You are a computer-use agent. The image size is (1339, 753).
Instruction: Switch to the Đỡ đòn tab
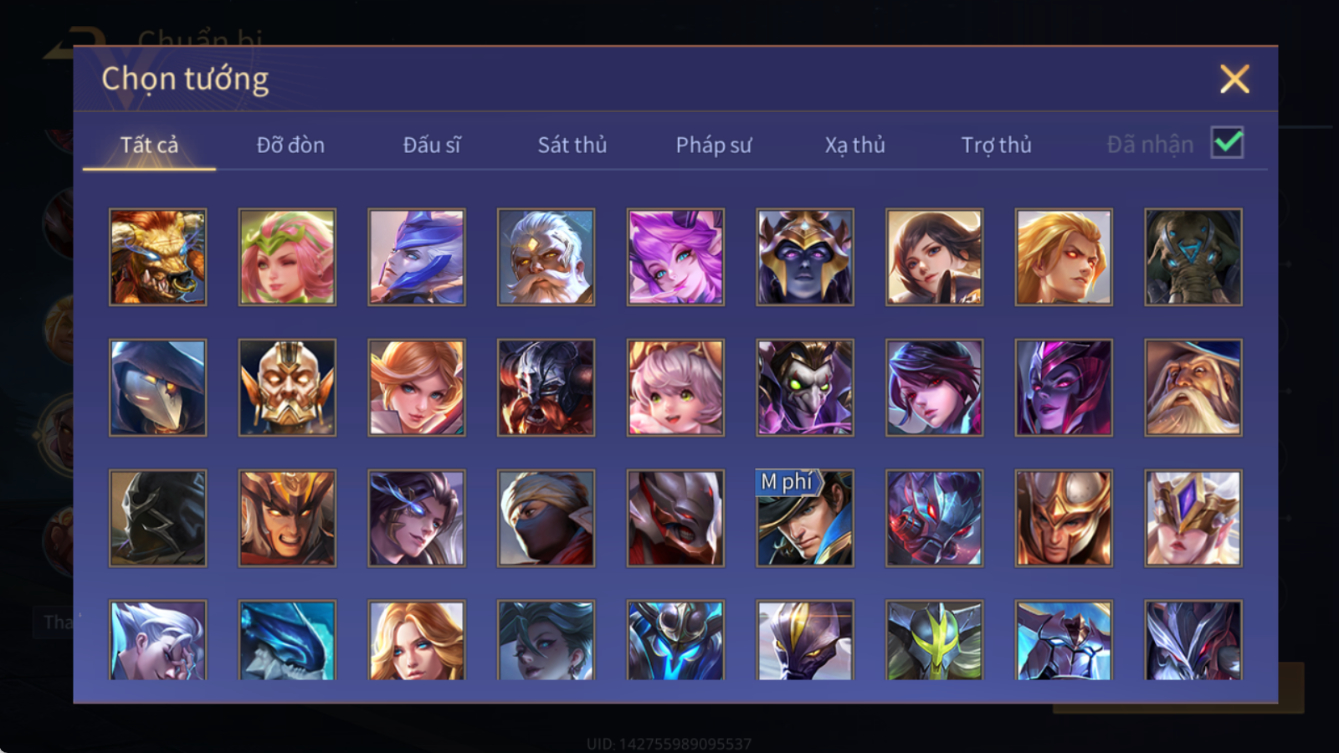(x=290, y=145)
